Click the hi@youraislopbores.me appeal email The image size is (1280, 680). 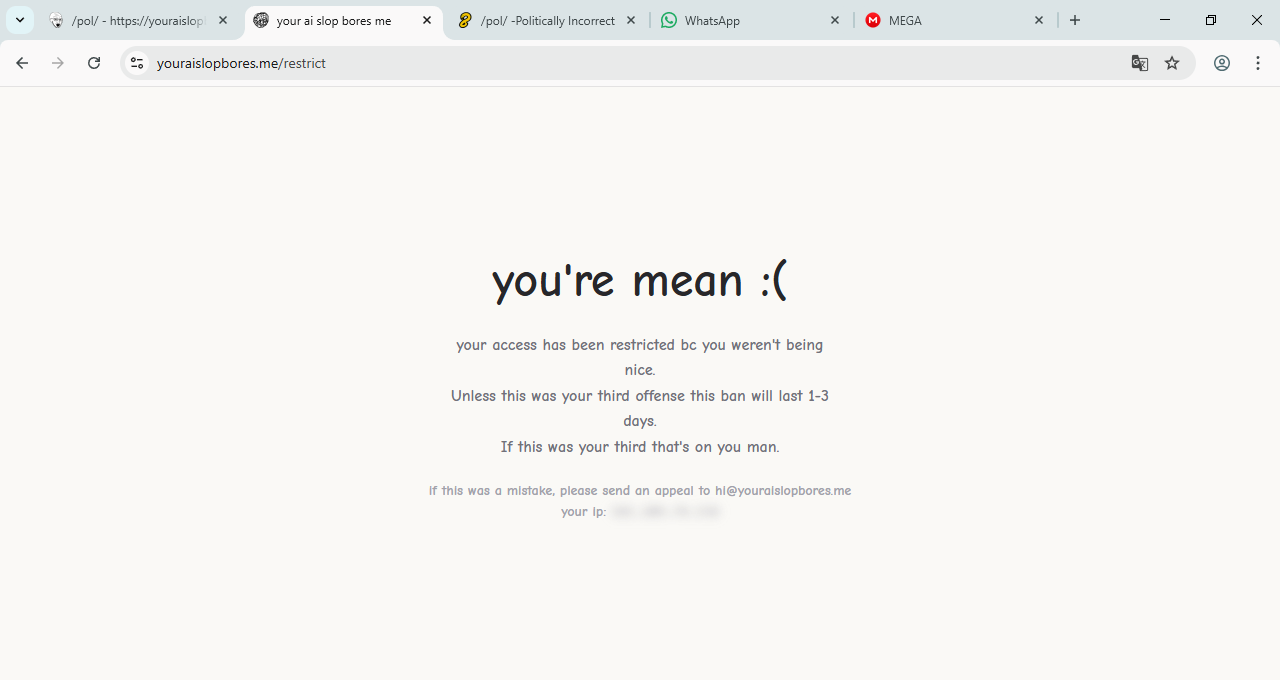coord(783,491)
